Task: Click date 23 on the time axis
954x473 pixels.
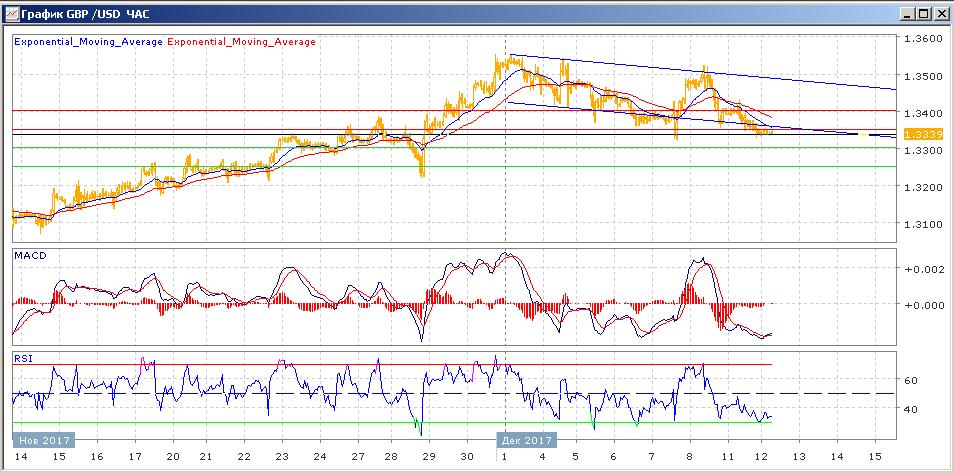Action: 282,457
